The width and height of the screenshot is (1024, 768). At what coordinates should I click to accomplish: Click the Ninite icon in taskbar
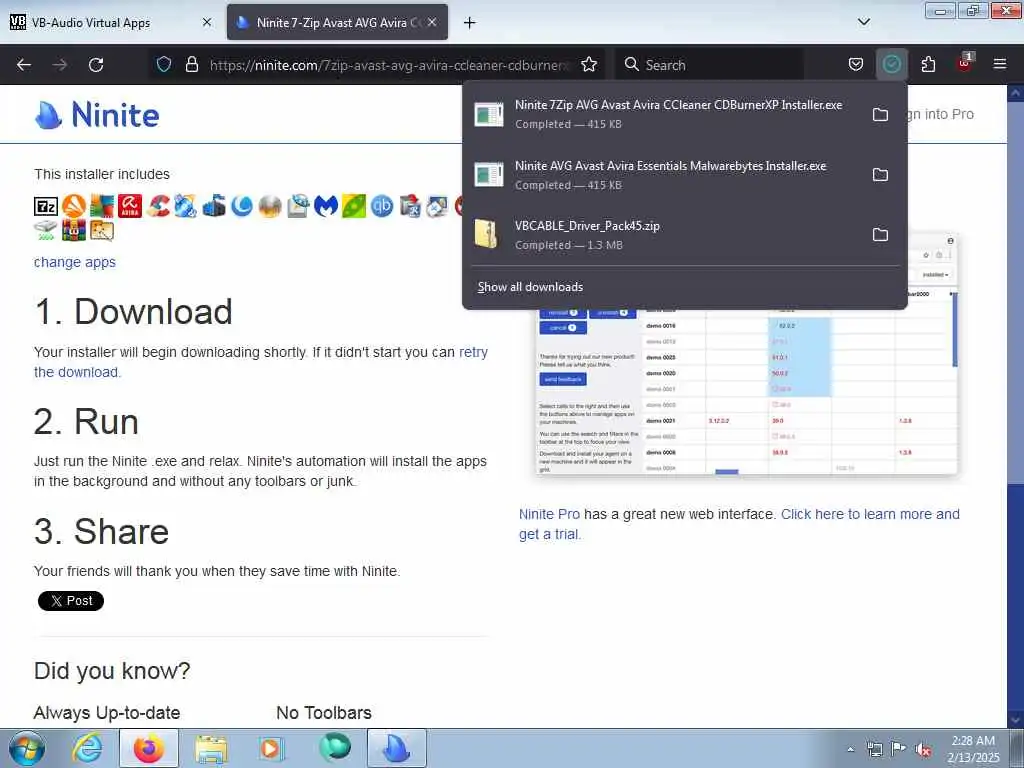coord(397,748)
